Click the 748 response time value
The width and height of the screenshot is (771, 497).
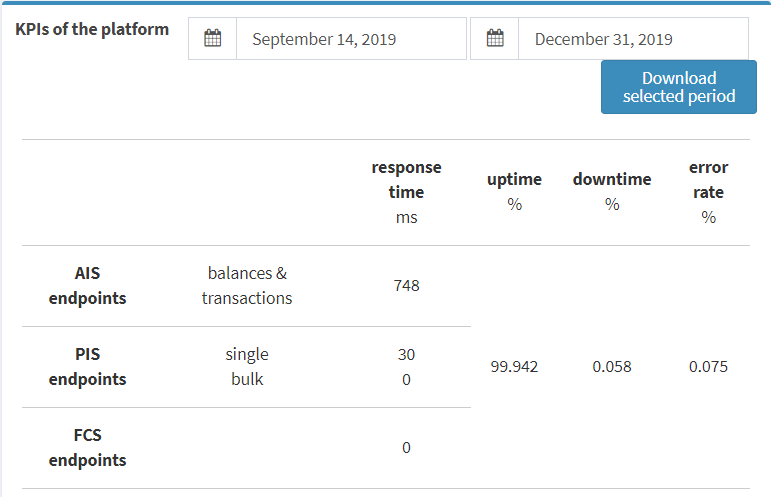(x=406, y=286)
